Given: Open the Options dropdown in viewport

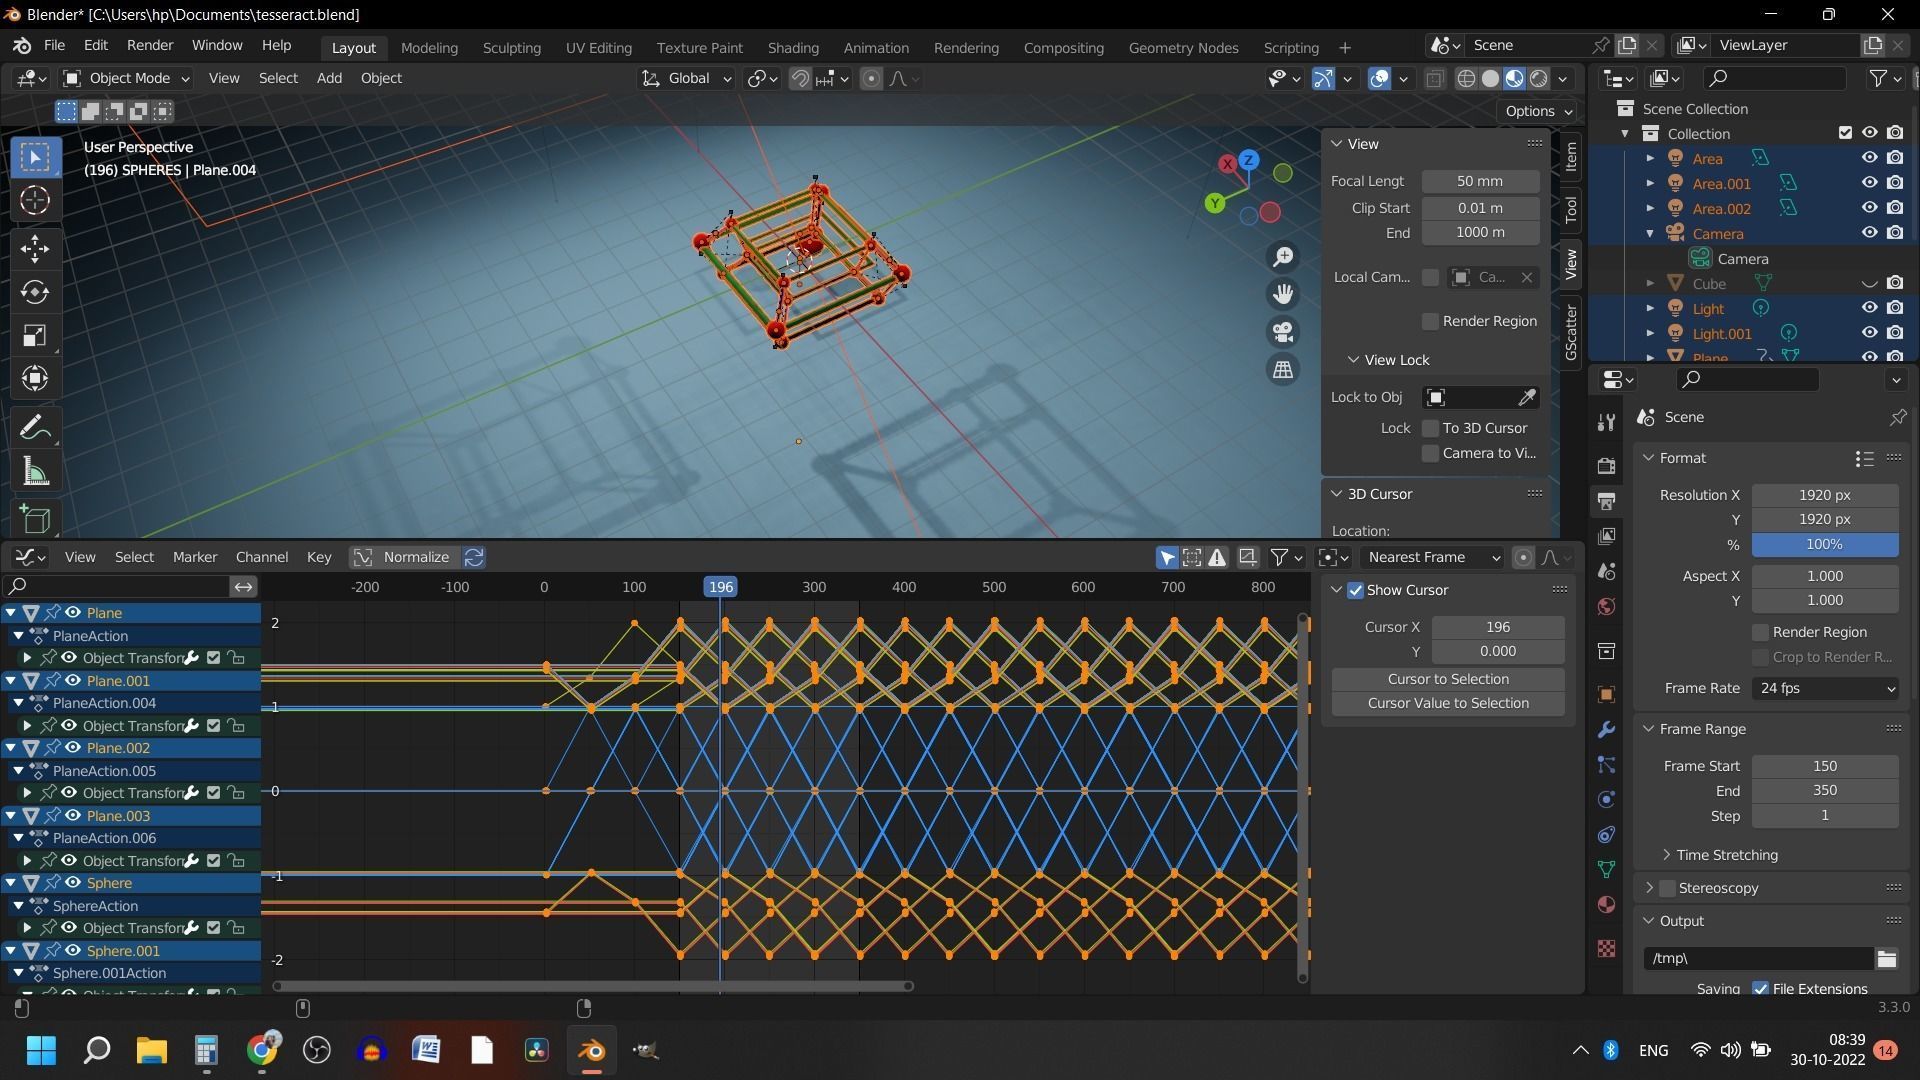Looking at the screenshot, I should [x=1537, y=111].
